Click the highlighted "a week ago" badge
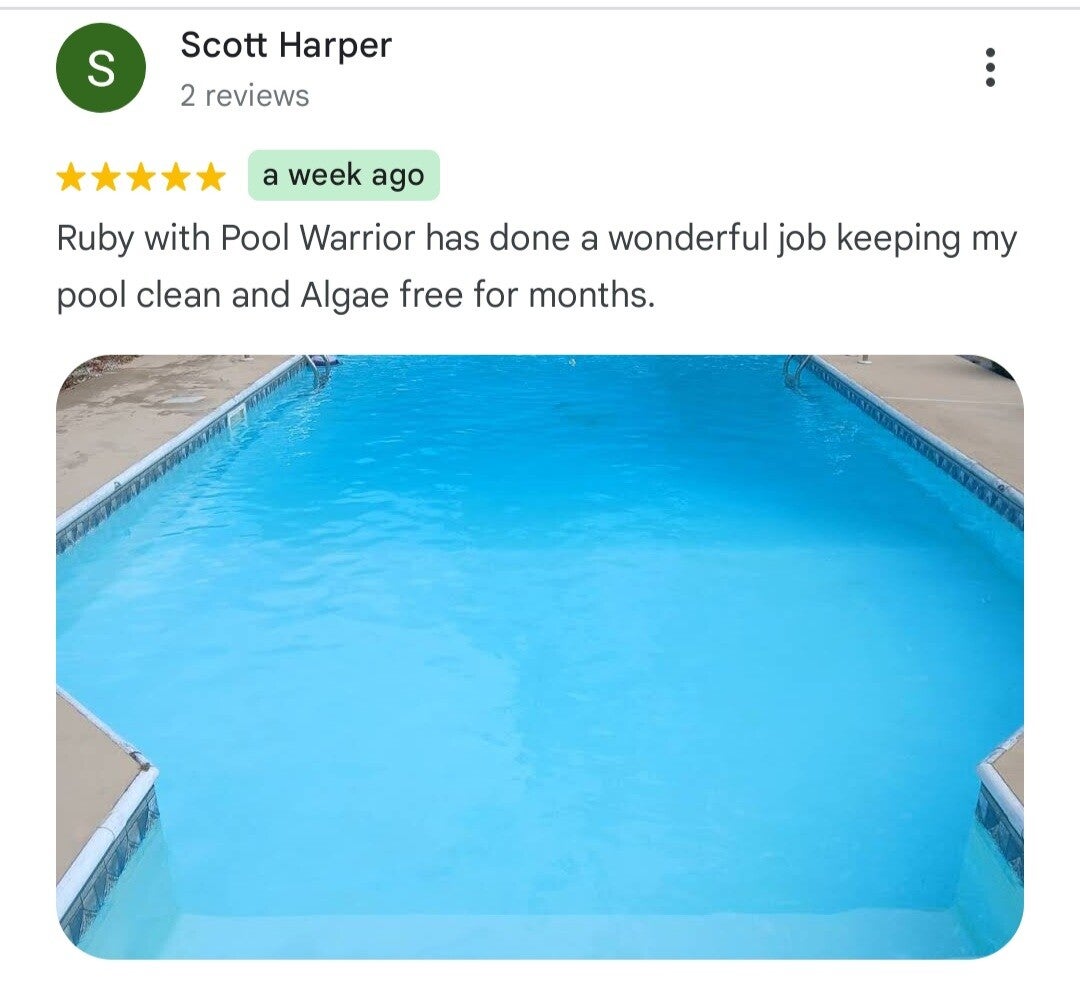The width and height of the screenshot is (1080, 987). pyautogui.click(x=344, y=175)
